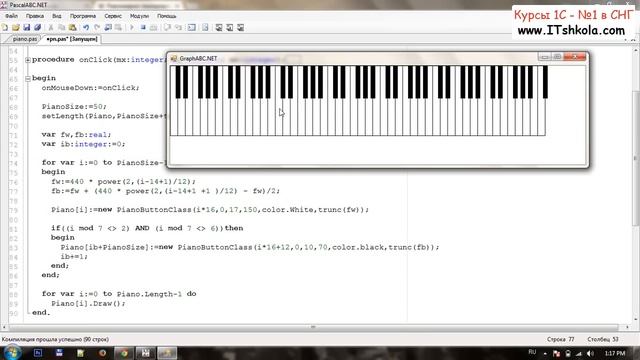Click the 'Столбец 53' status indicator

(603, 339)
